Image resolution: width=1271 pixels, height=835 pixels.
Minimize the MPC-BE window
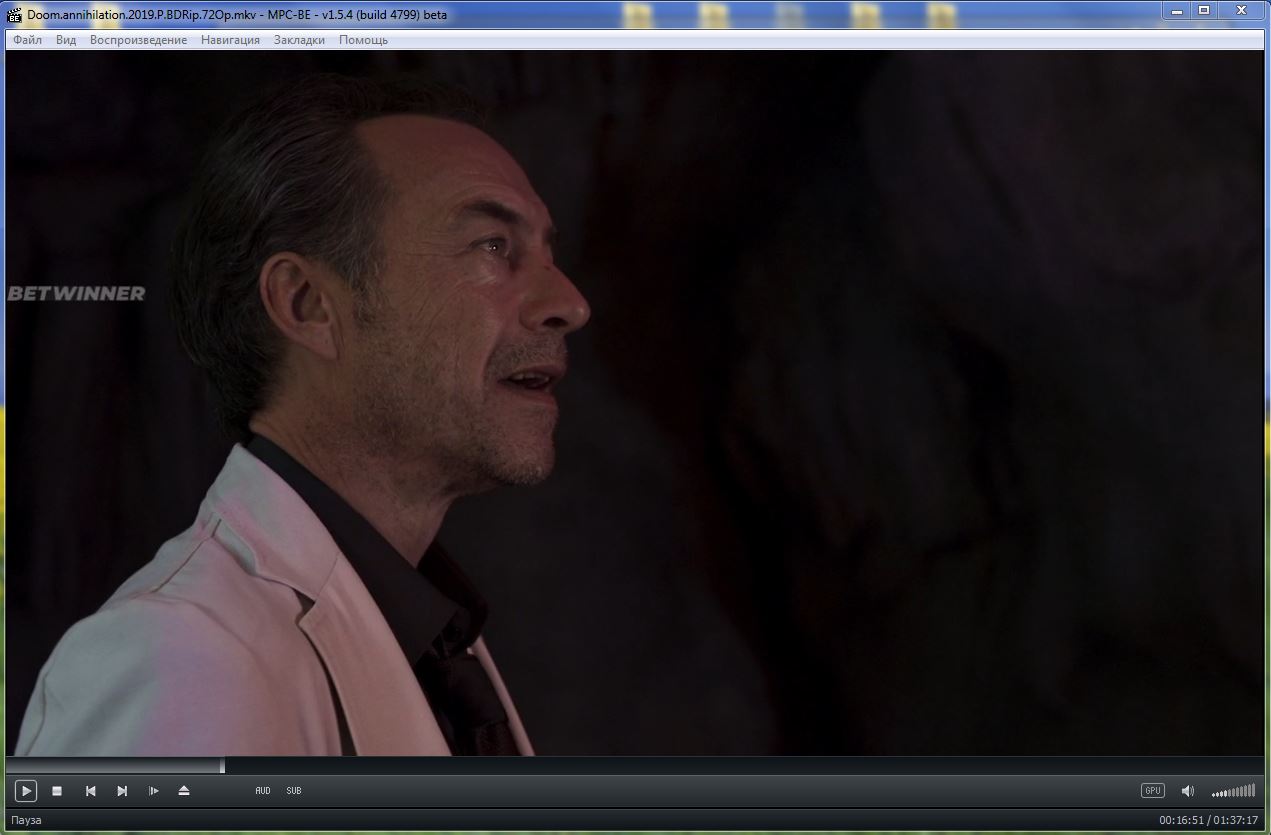[x=1175, y=10]
